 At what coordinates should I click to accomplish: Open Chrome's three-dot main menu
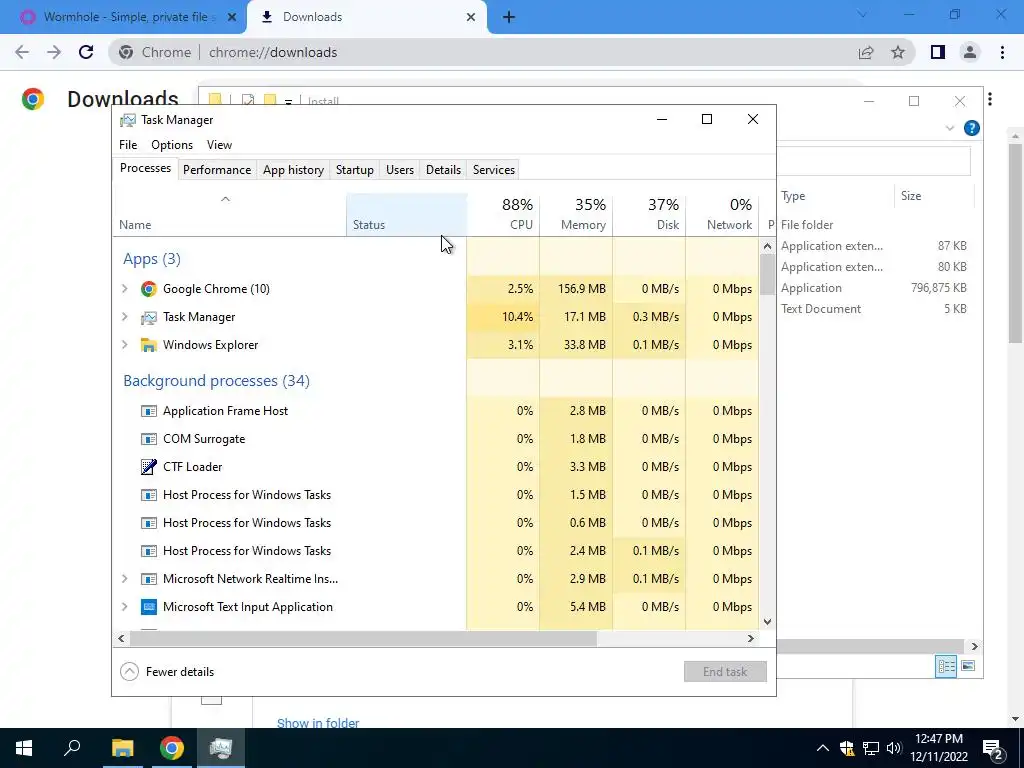(x=1002, y=52)
